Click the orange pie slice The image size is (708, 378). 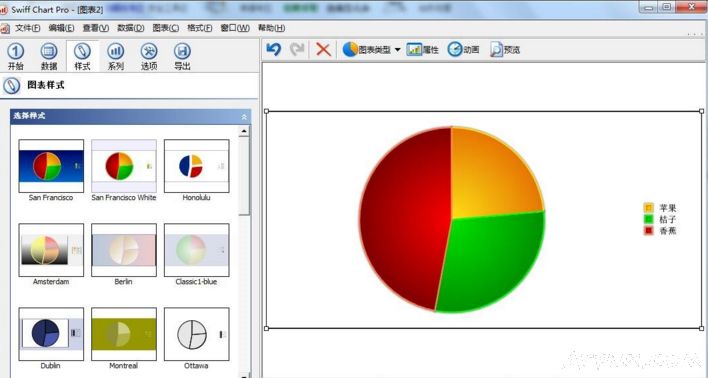click(492, 176)
